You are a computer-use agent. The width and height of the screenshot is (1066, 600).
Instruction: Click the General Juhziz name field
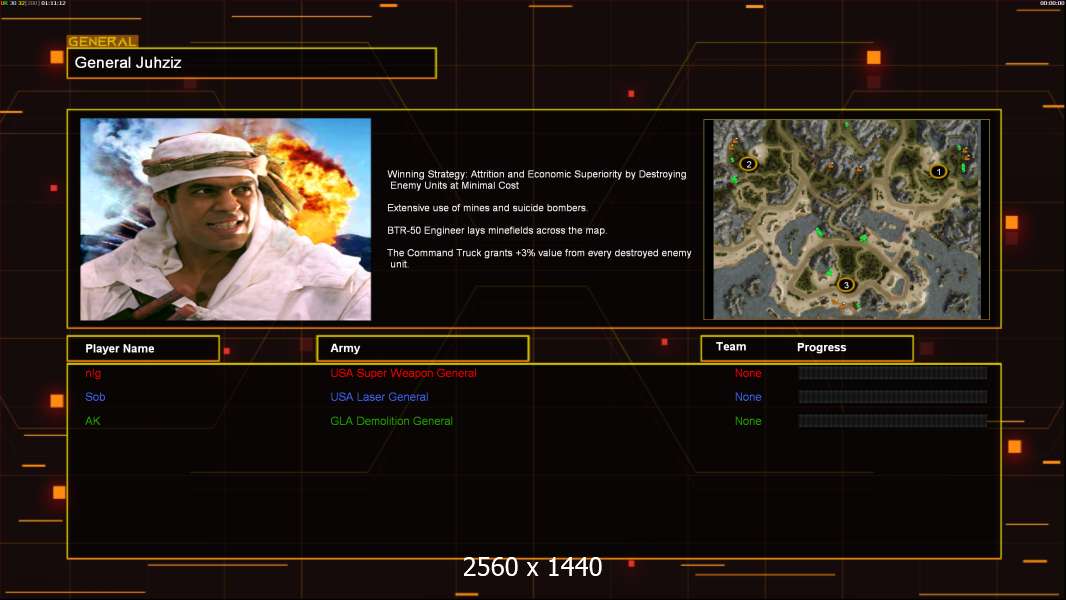[x=252, y=63]
